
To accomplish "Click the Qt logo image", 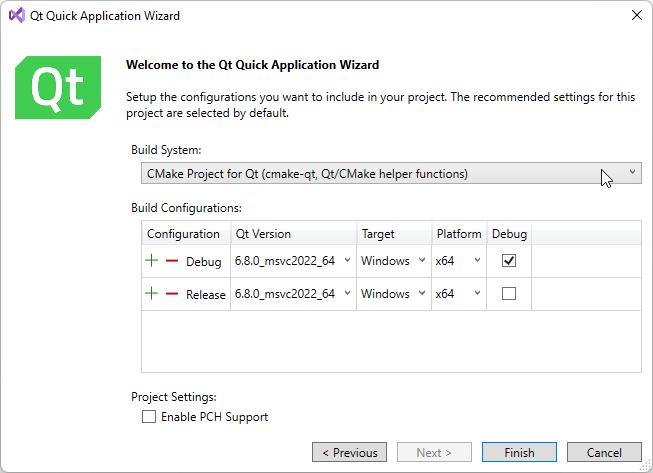I will [x=58, y=88].
